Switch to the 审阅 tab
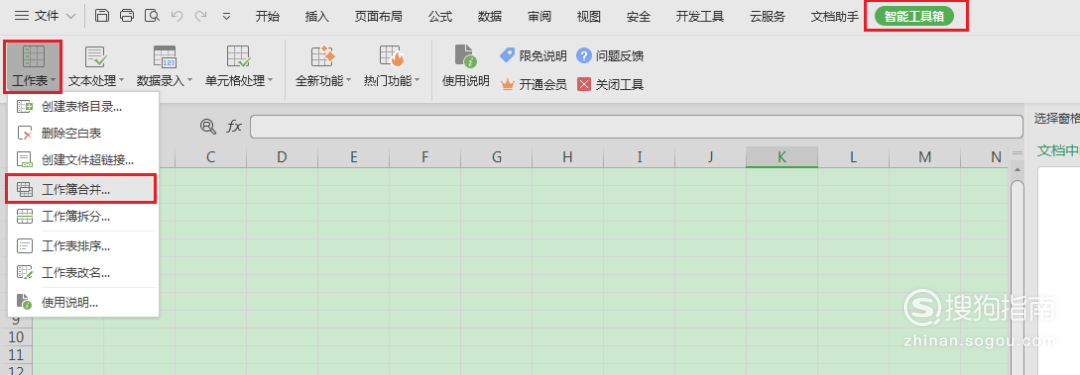This screenshot has width=1080, height=375. (539, 17)
